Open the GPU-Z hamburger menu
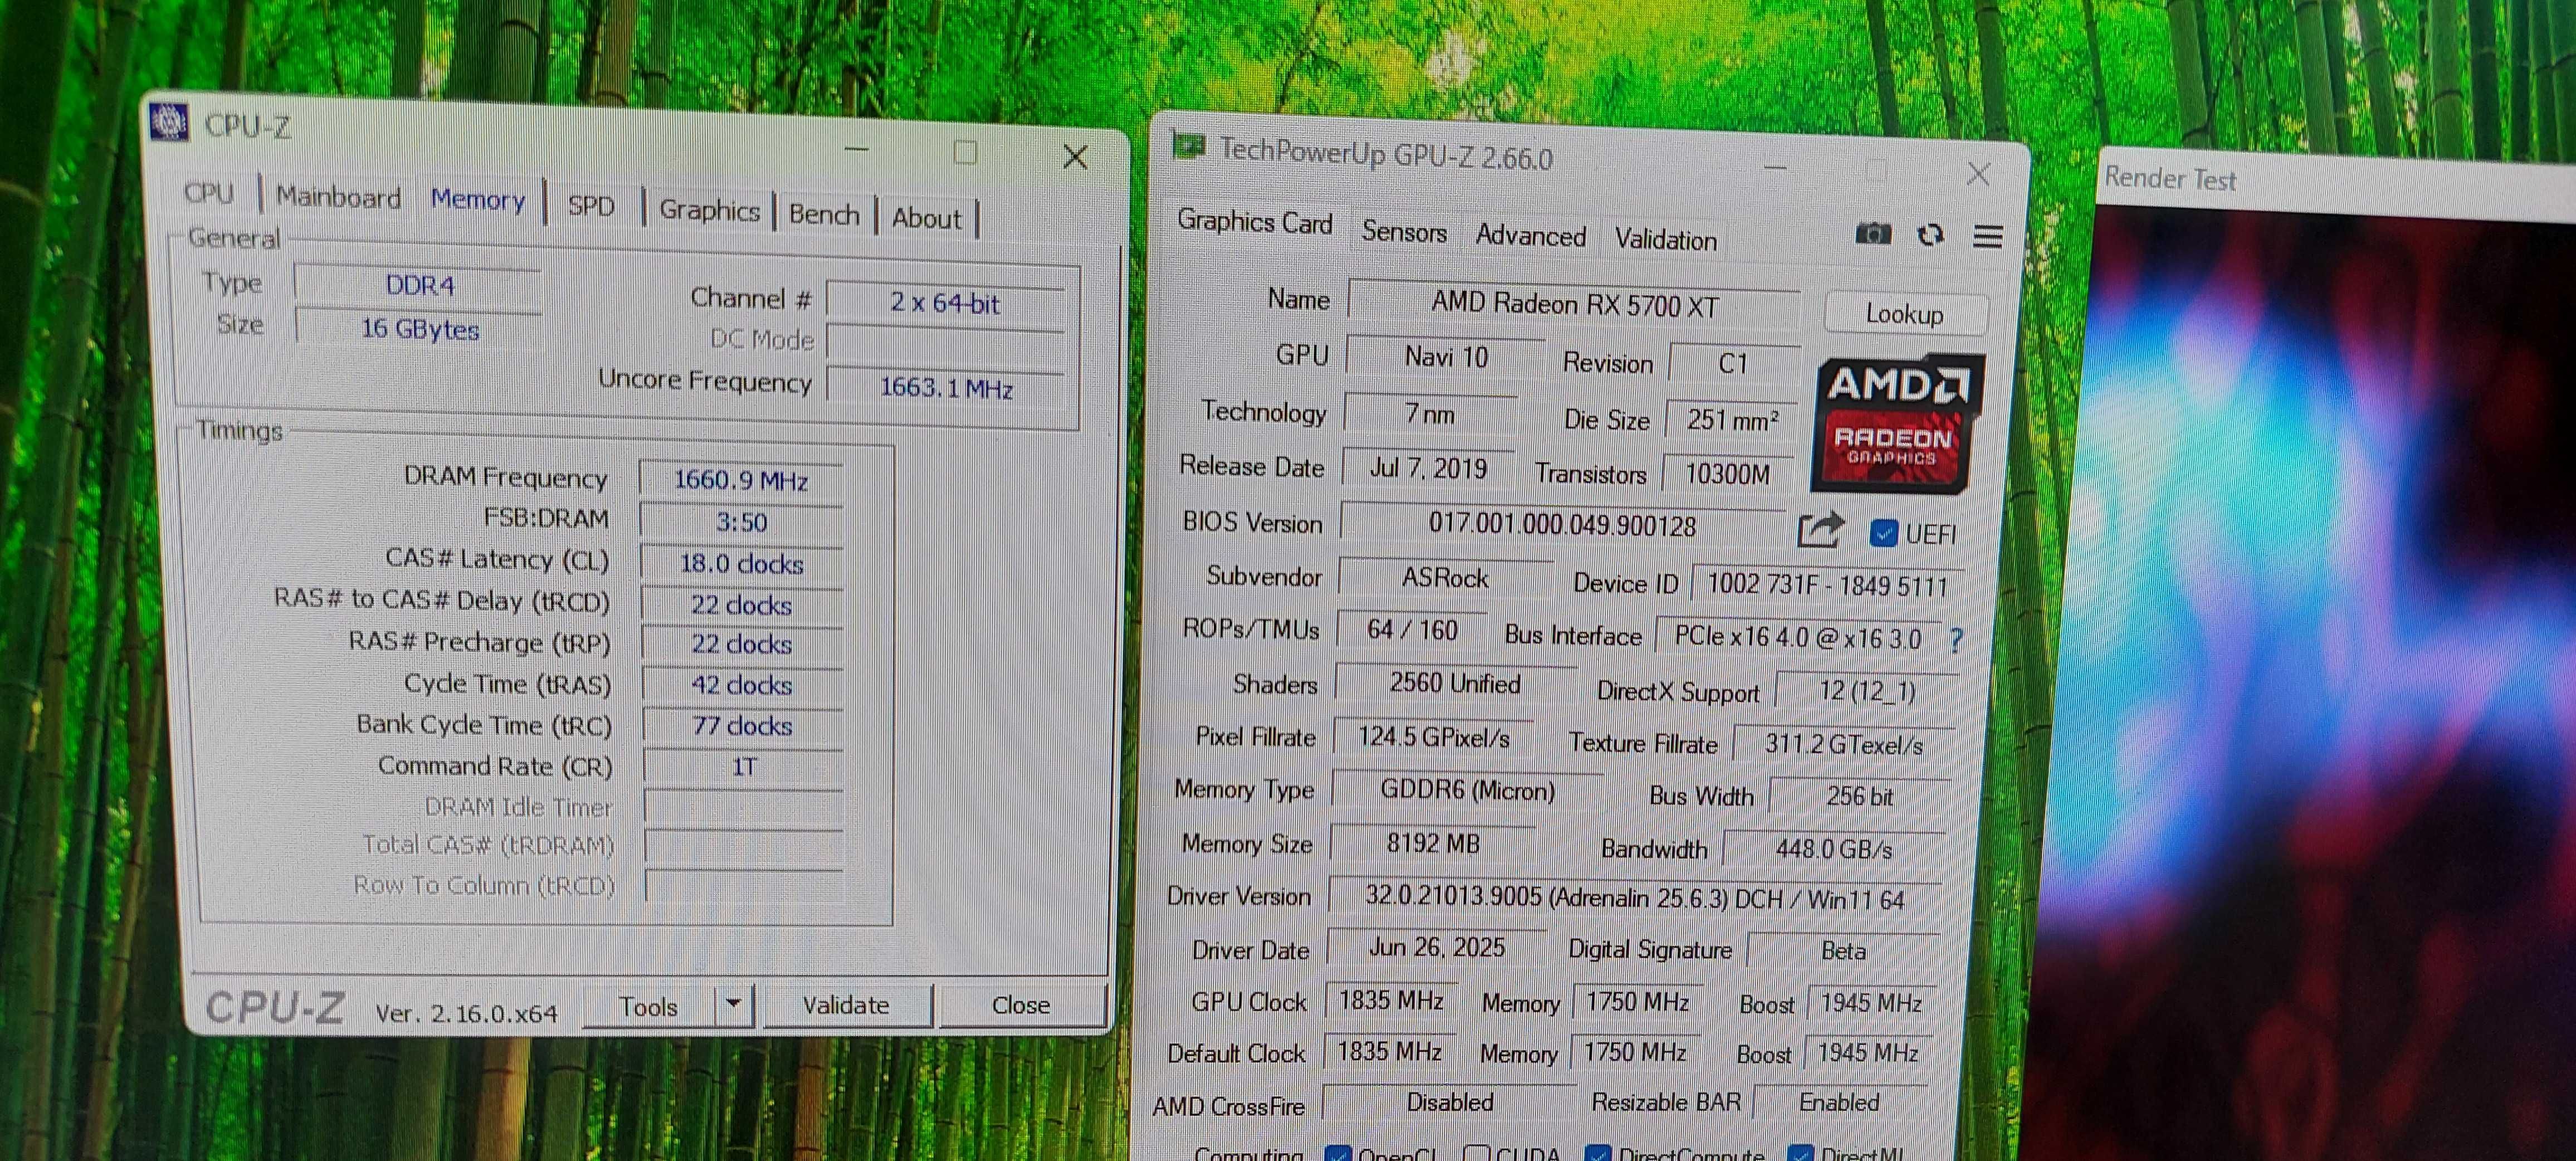Image resolution: width=2576 pixels, height=1161 pixels. click(1987, 236)
